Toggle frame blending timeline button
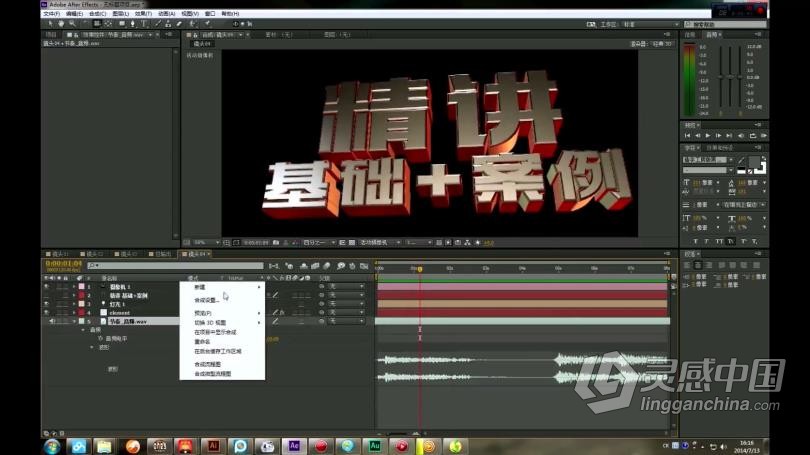The image size is (810, 455). (x=315, y=266)
